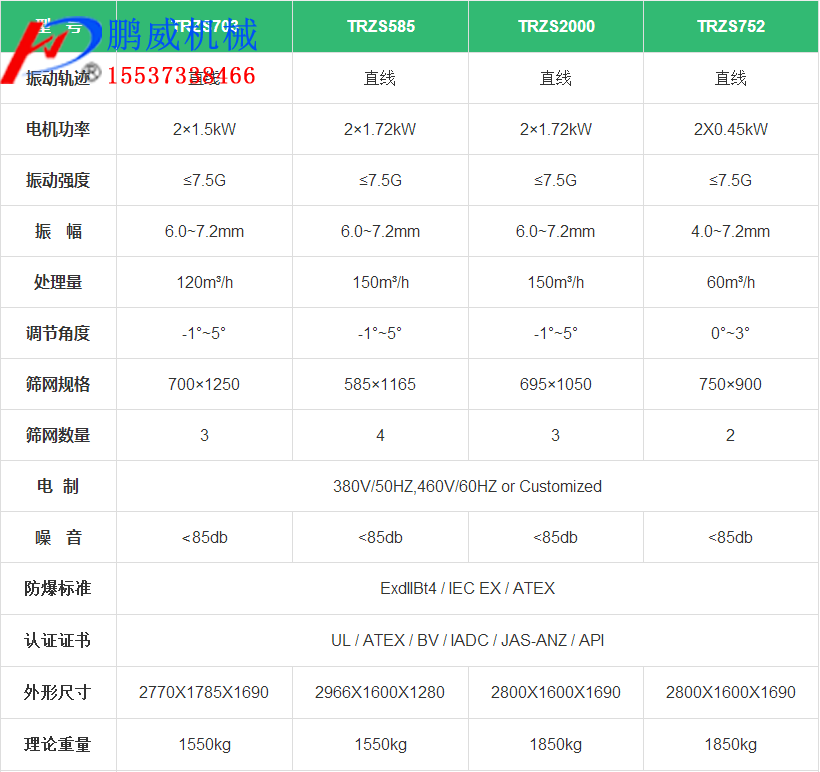Image resolution: width=820 pixels, height=772 pixels.
Task: Click the TRZS703 model header
Action: coord(204,26)
